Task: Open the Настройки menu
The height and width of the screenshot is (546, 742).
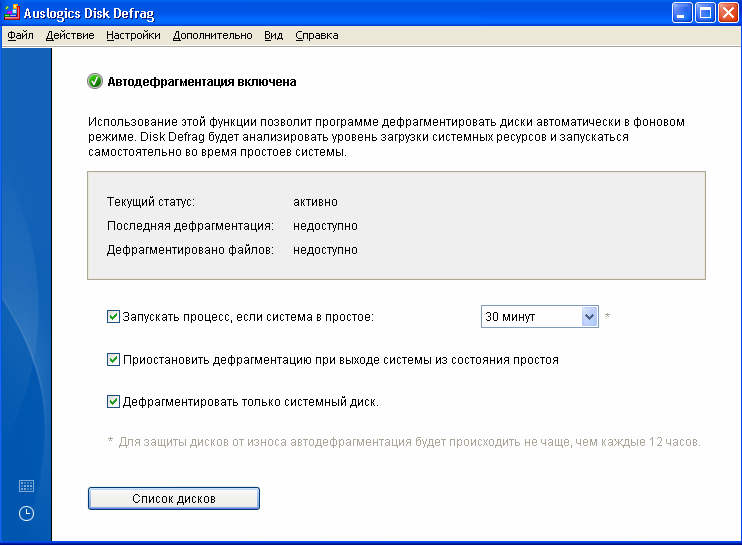Action: 133,35
